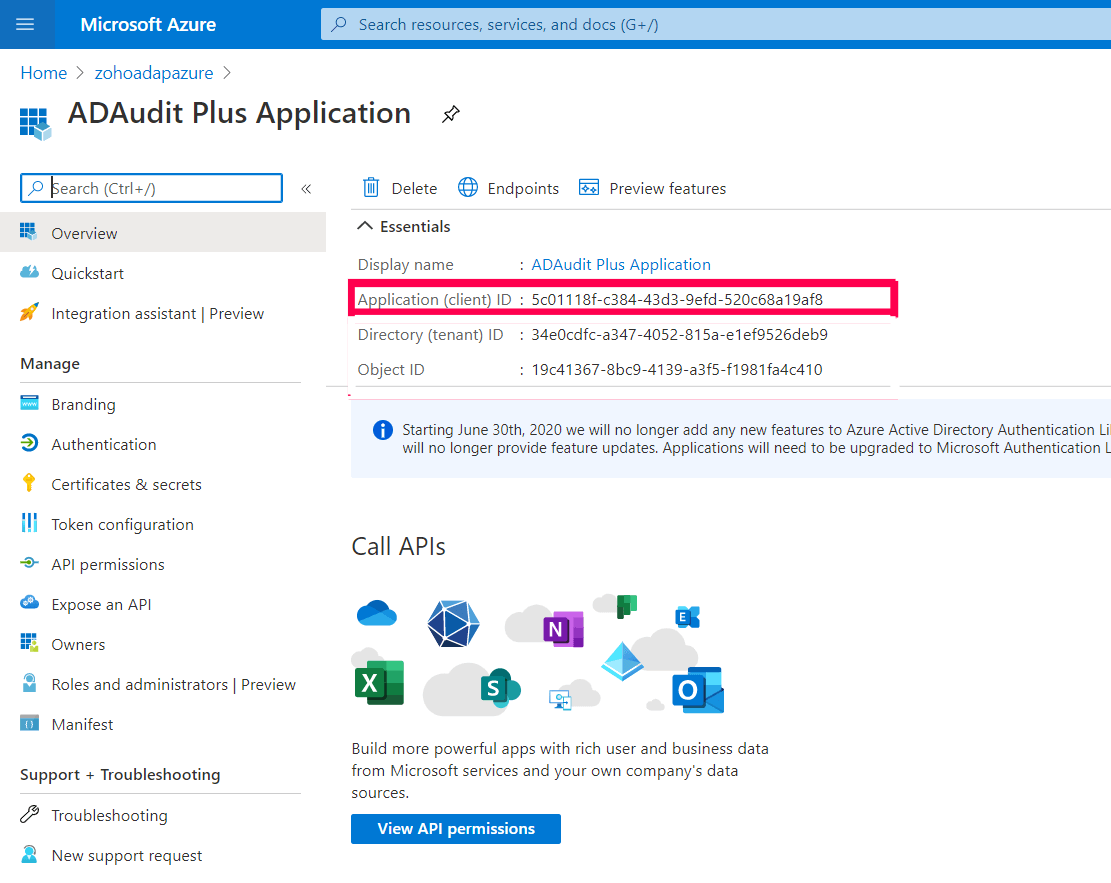The height and width of the screenshot is (883, 1111).
Task: Switch to the Overview section
Action: click(84, 232)
